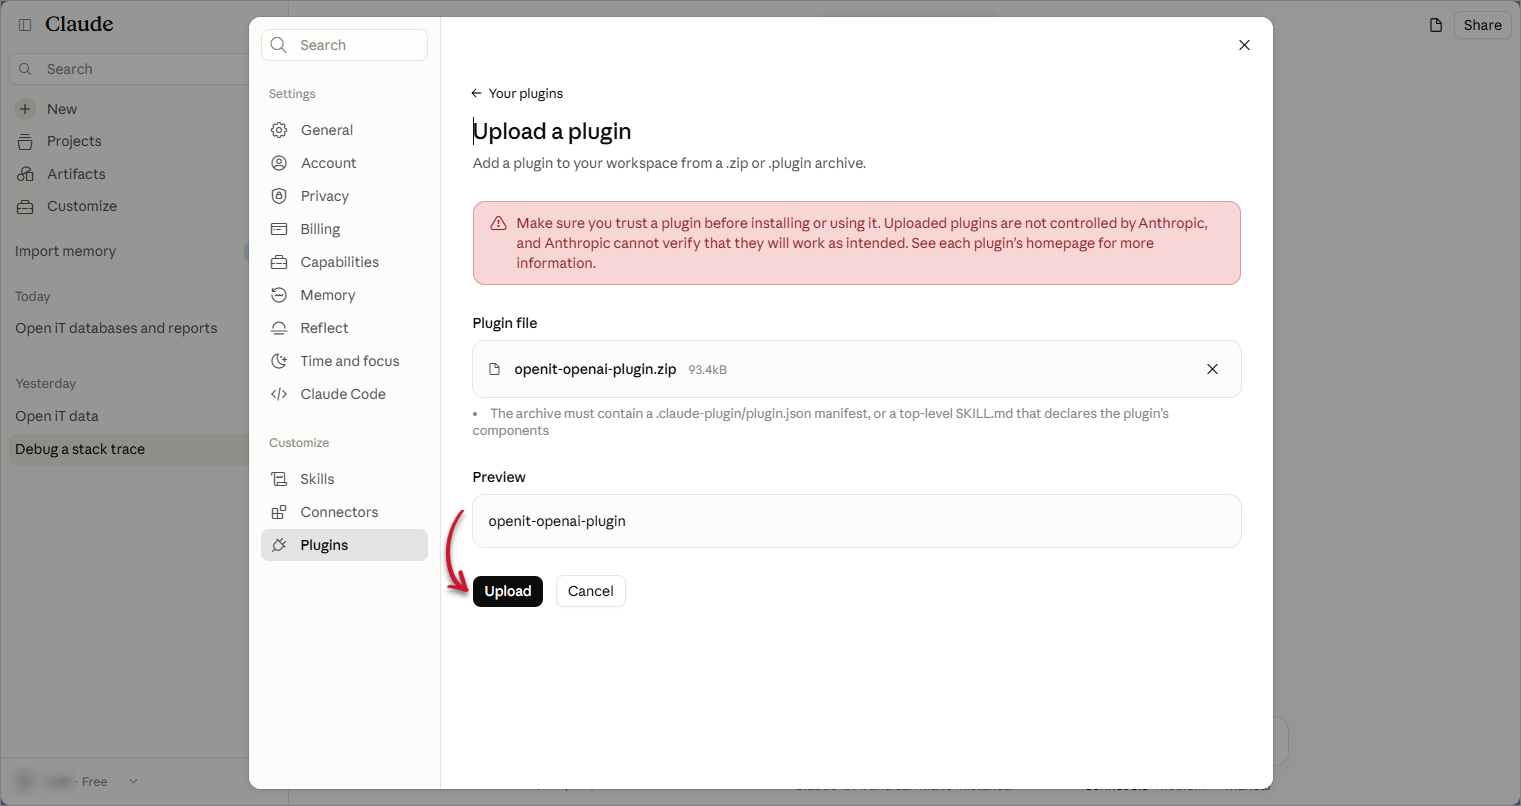Click the Skills icon
1521x806 pixels.
point(279,479)
